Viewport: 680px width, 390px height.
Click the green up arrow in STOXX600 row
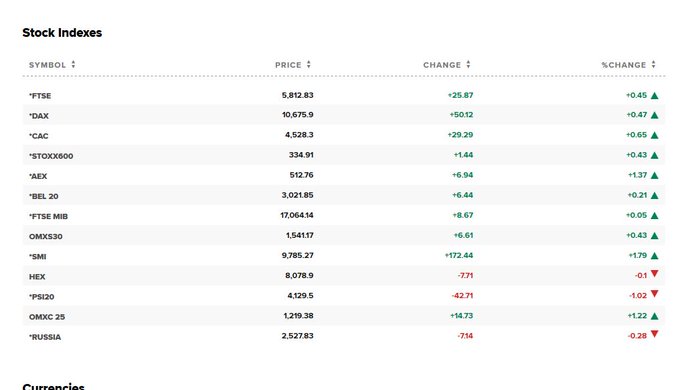(x=654, y=155)
